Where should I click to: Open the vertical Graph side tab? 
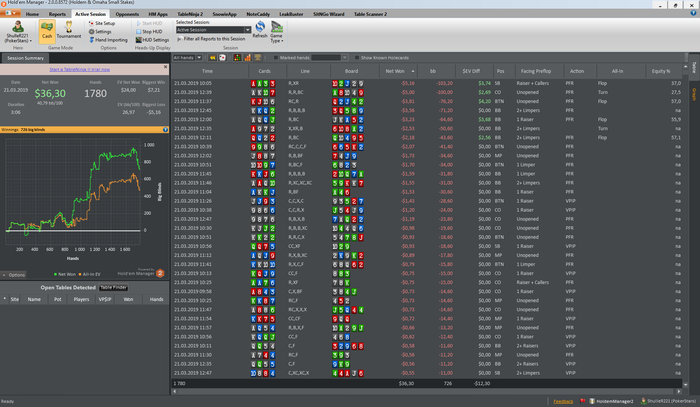pos(694,94)
